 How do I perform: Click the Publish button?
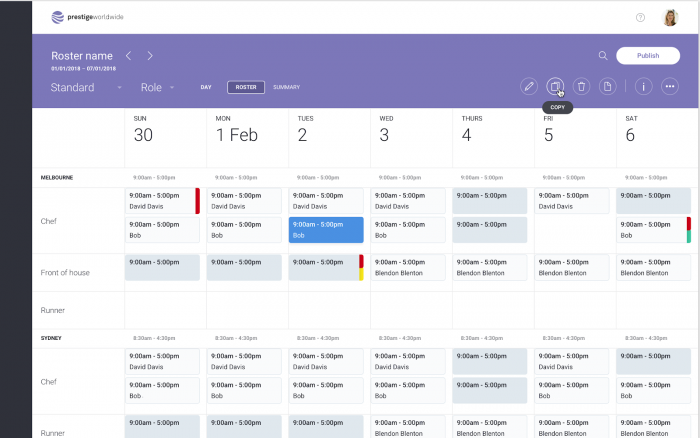[x=648, y=55]
